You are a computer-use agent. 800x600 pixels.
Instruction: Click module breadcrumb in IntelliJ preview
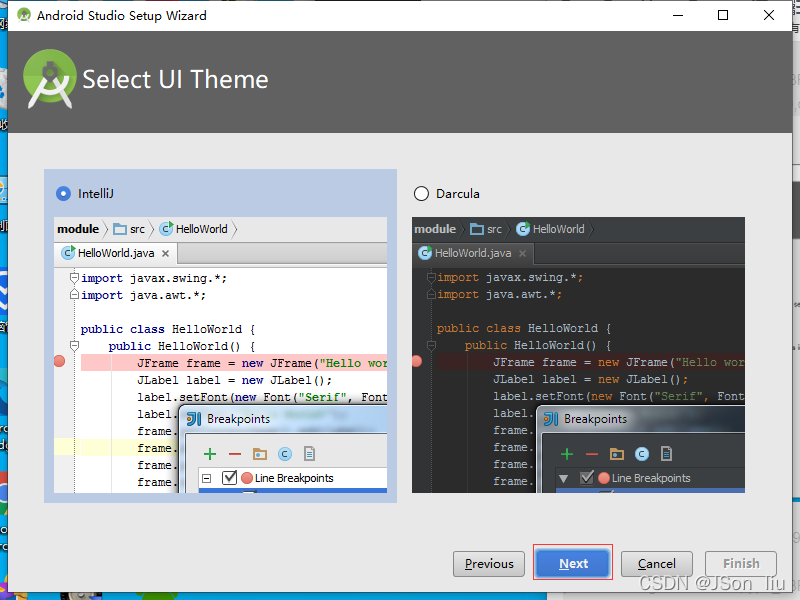(x=78, y=229)
